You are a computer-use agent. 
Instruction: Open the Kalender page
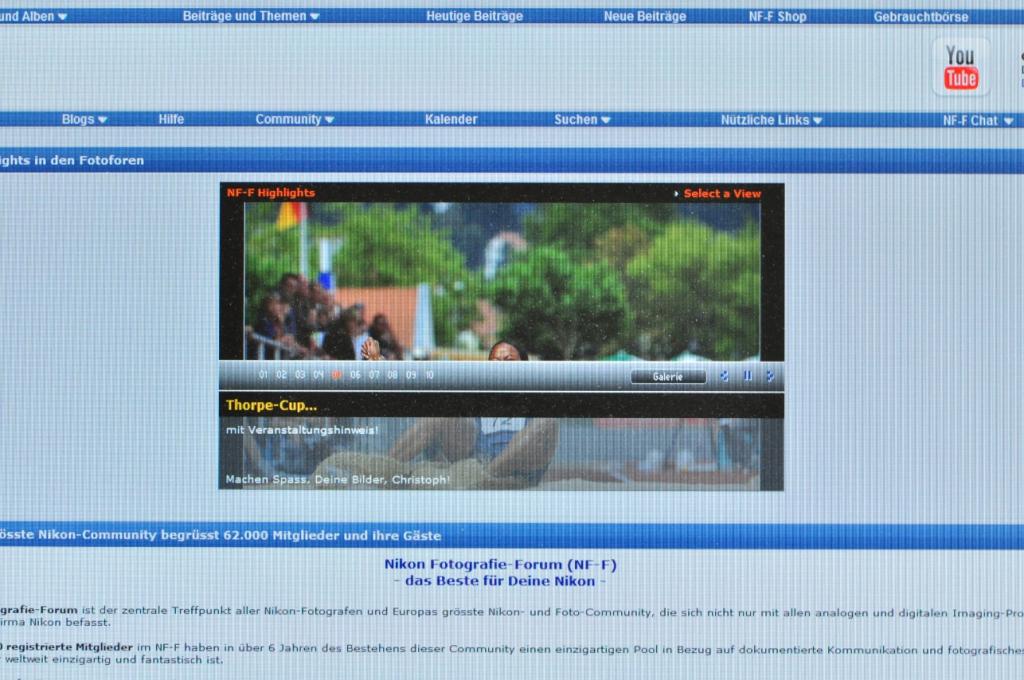click(x=451, y=120)
